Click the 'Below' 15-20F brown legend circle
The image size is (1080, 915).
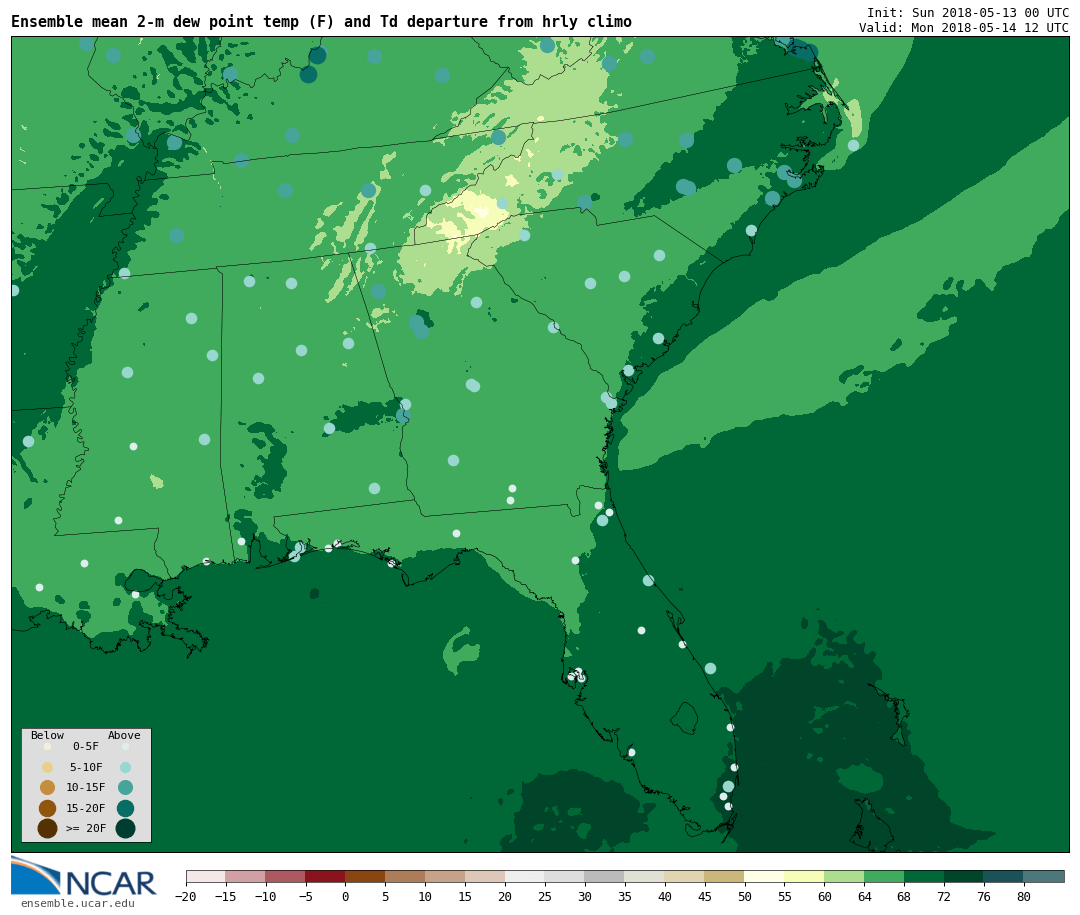(x=48, y=808)
